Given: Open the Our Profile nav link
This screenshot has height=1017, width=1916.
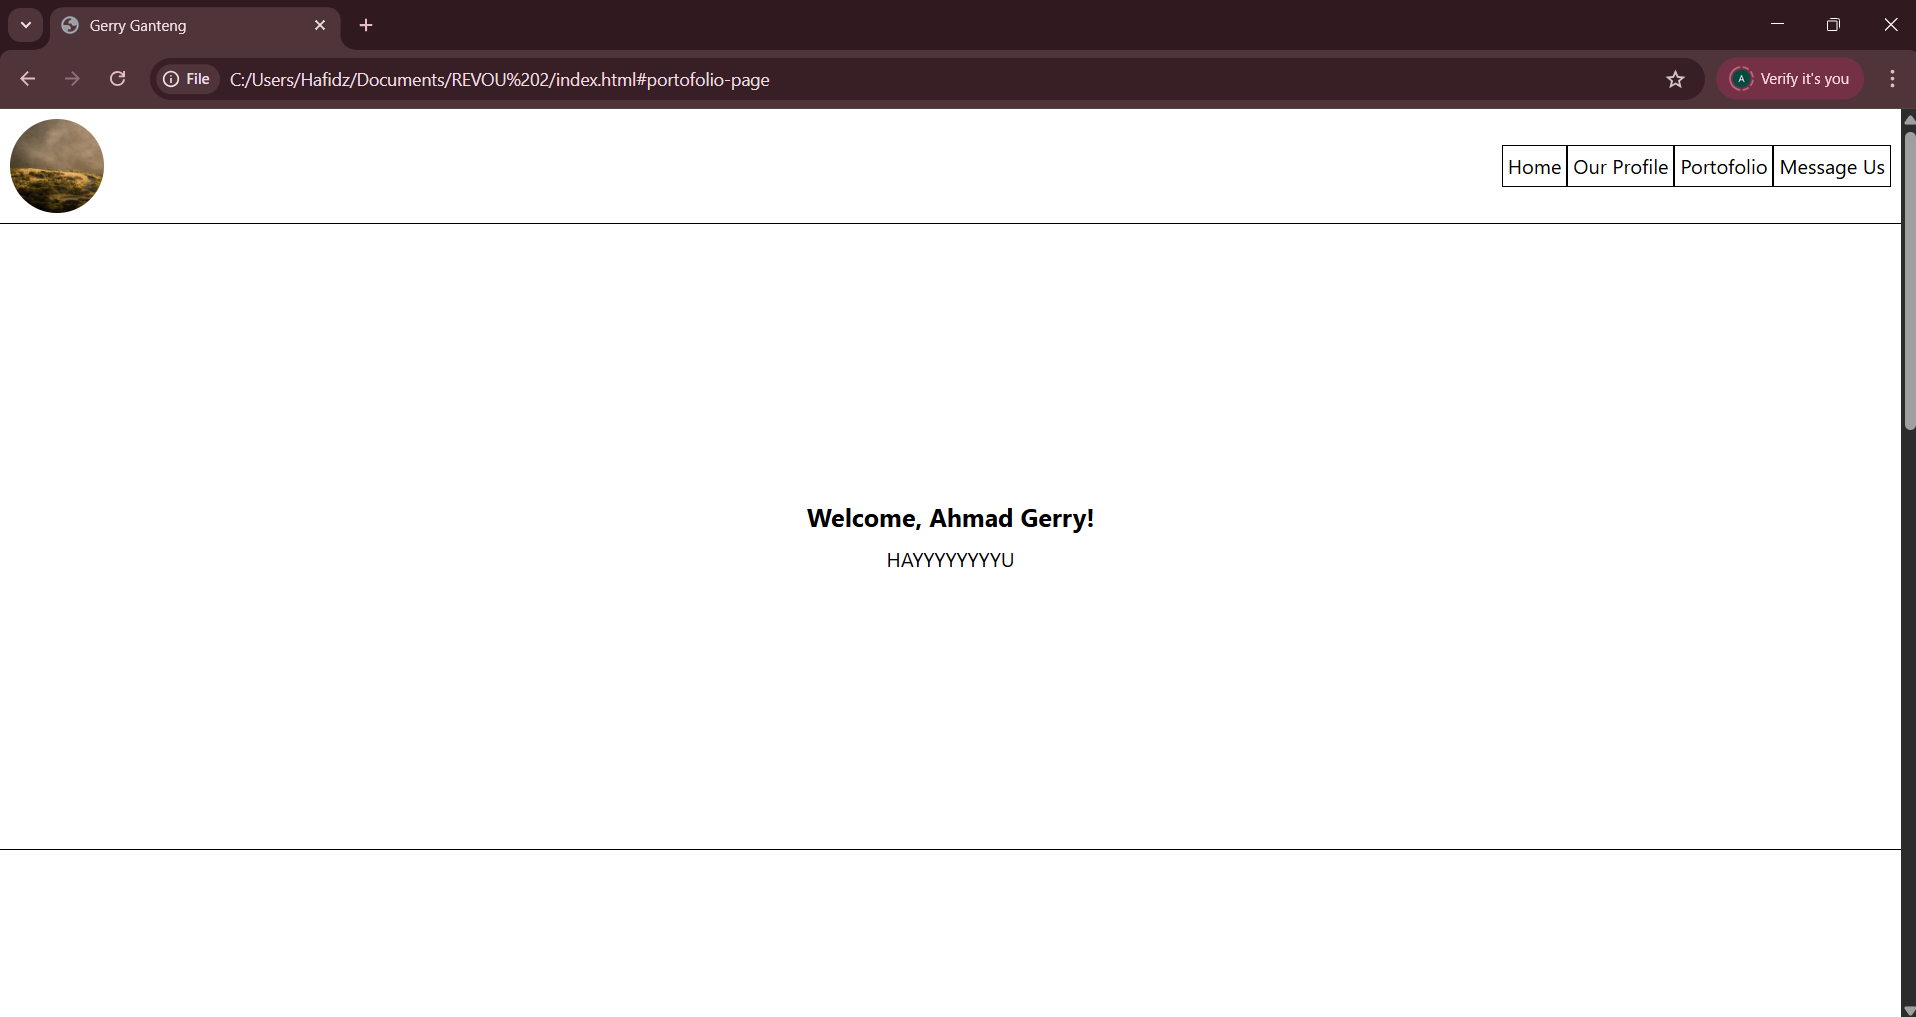Looking at the screenshot, I should [1620, 167].
